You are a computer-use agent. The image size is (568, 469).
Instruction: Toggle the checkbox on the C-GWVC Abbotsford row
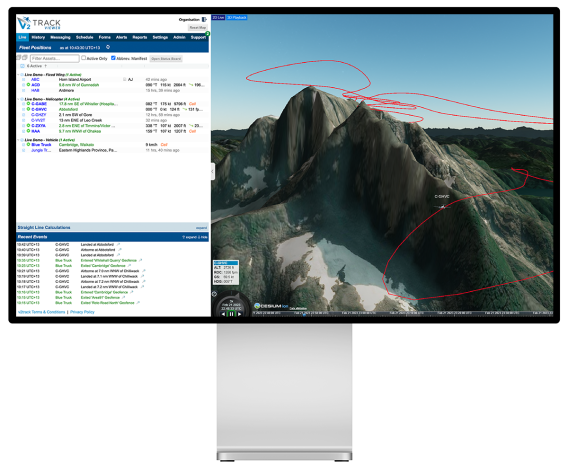point(24,109)
